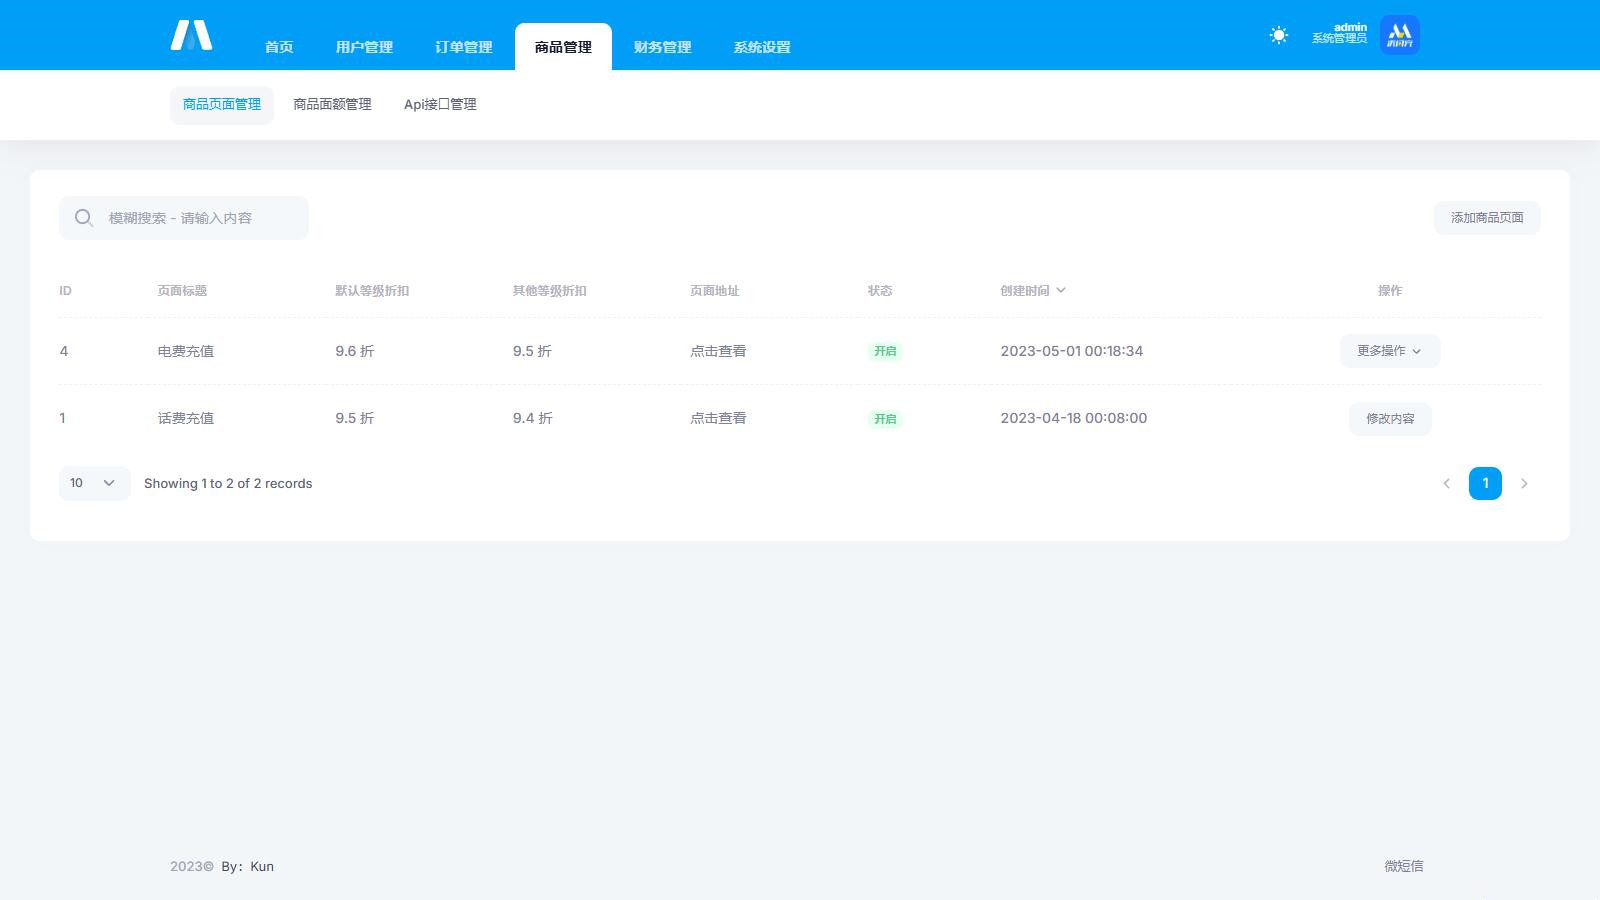Expand 更多操作 dropdown for 电费充值
The height and width of the screenshot is (900, 1600).
(x=1389, y=351)
